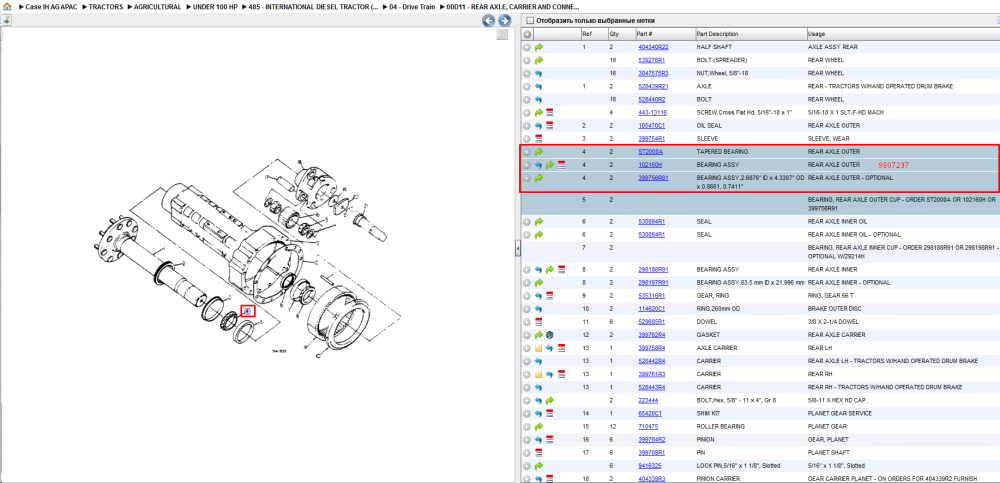
Task: Click notes list icon on PIN row
Action: (x=538, y=452)
